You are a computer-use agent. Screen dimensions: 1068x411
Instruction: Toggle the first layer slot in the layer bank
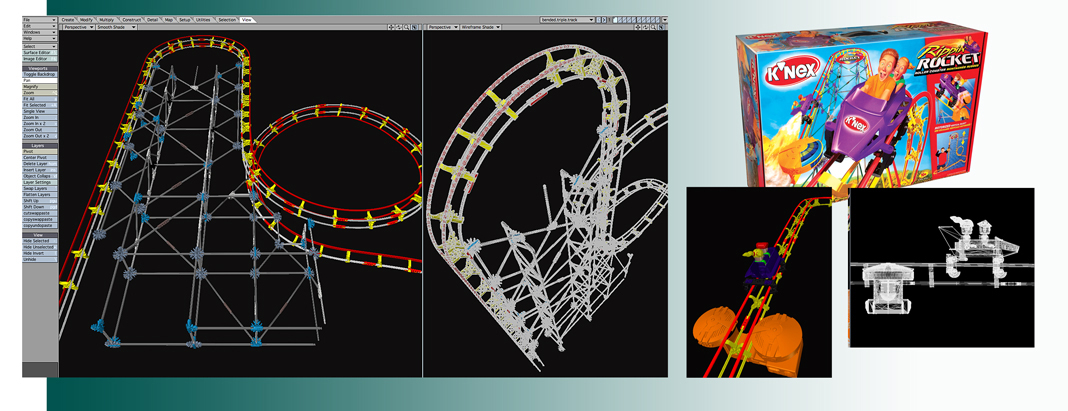pos(616,20)
